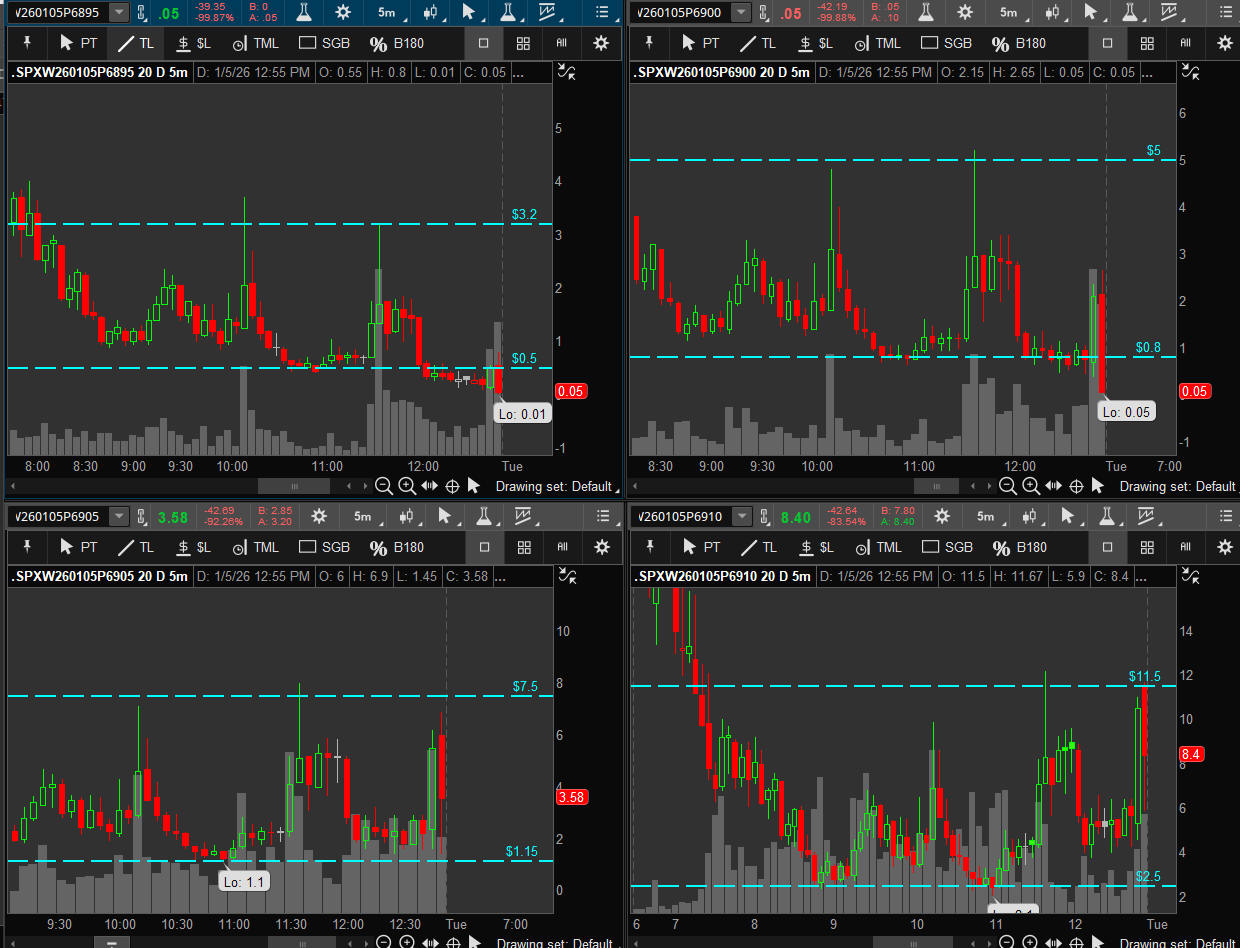Image resolution: width=1240 pixels, height=948 pixels.
Task: Switch to single-chart view in P6905 toolbar
Action: [x=485, y=547]
